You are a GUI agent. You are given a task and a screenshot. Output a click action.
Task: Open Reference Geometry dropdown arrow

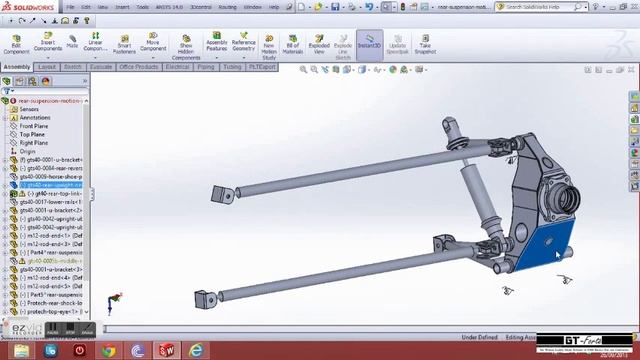tap(244, 58)
